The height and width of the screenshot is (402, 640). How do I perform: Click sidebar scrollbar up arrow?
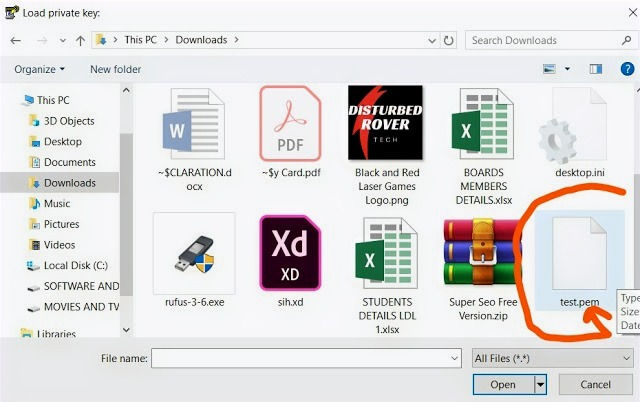(x=127, y=90)
